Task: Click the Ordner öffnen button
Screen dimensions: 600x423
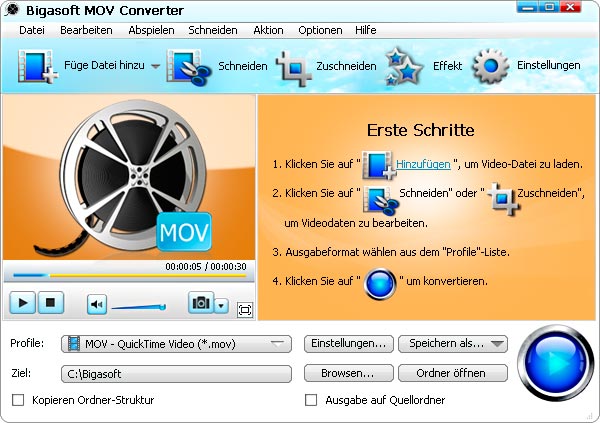Action: pyautogui.click(x=453, y=373)
